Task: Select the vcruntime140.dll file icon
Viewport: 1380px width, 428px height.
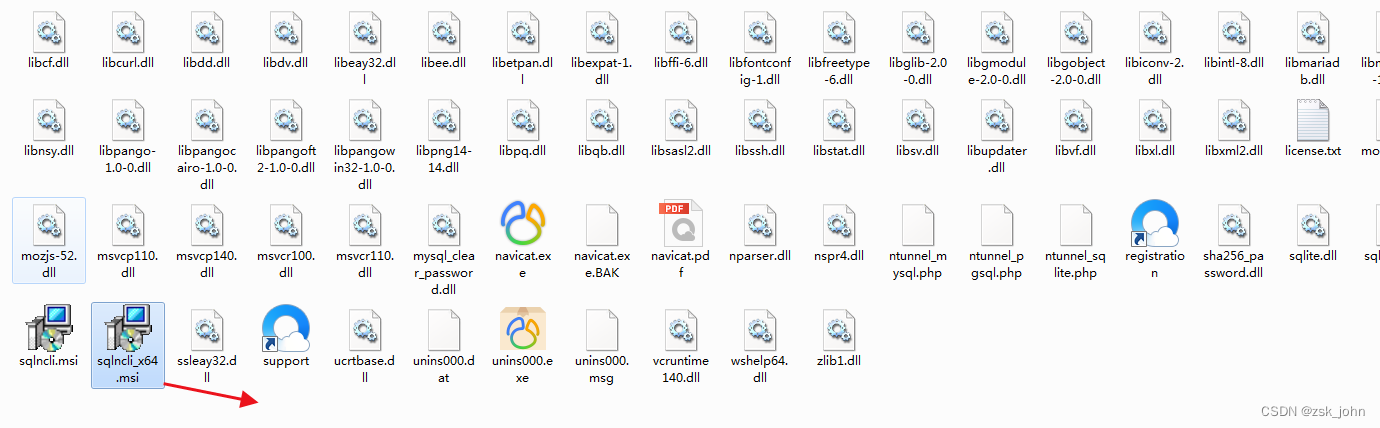Action: coord(681,329)
